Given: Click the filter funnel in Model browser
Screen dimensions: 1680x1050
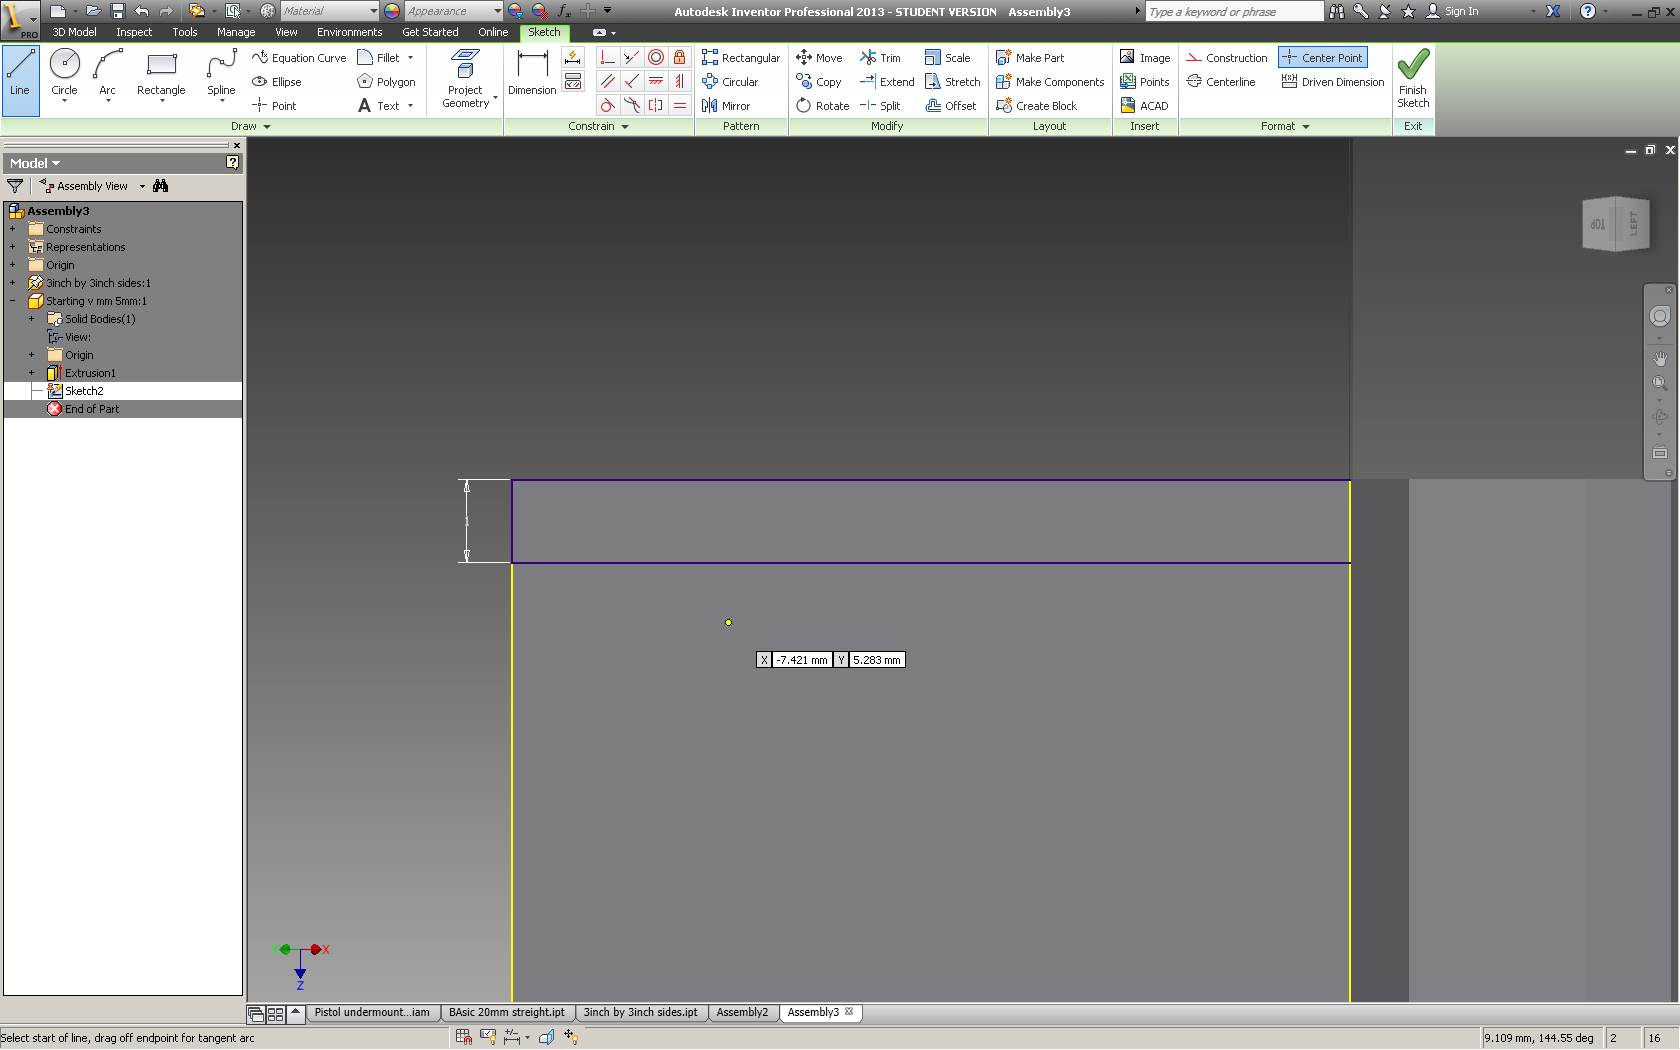Looking at the screenshot, I should click(x=15, y=186).
